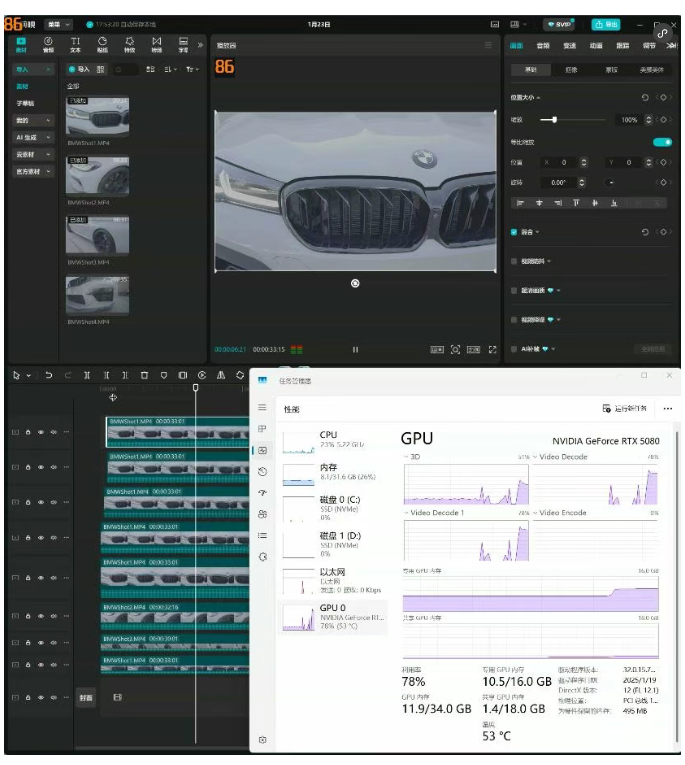
Task: Open the Text (文本) library tab
Action: [75, 44]
